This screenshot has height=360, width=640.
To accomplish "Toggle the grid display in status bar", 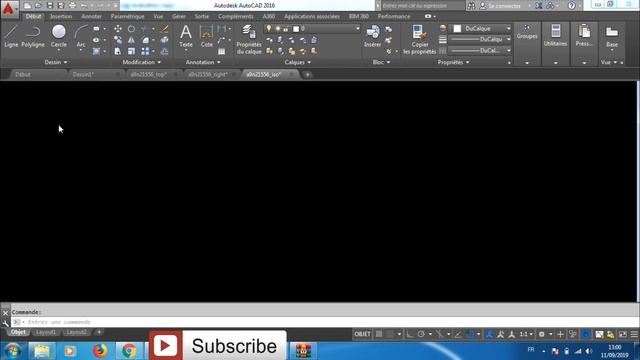I will (379, 334).
